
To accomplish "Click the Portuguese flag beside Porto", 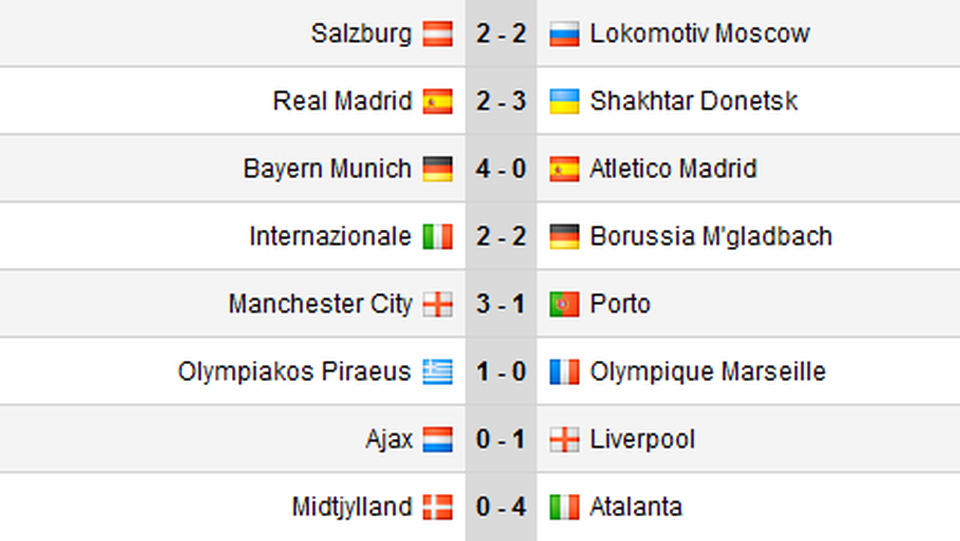I will (x=564, y=304).
